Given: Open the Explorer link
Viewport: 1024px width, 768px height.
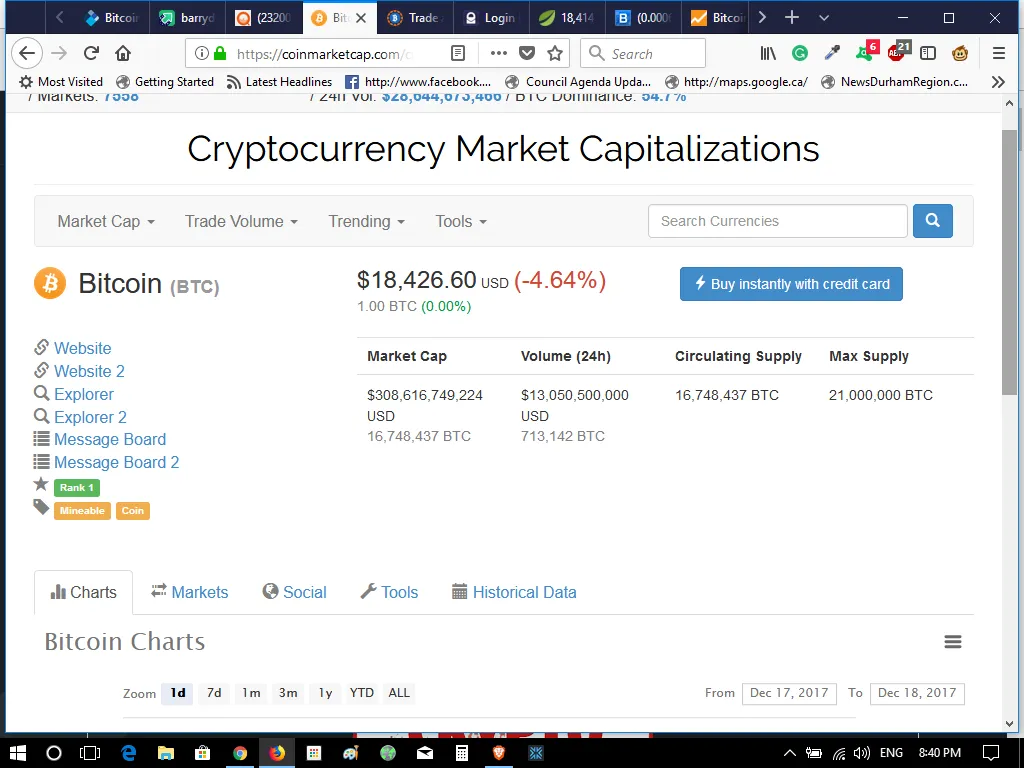Looking at the screenshot, I should [x=84, y=394].
